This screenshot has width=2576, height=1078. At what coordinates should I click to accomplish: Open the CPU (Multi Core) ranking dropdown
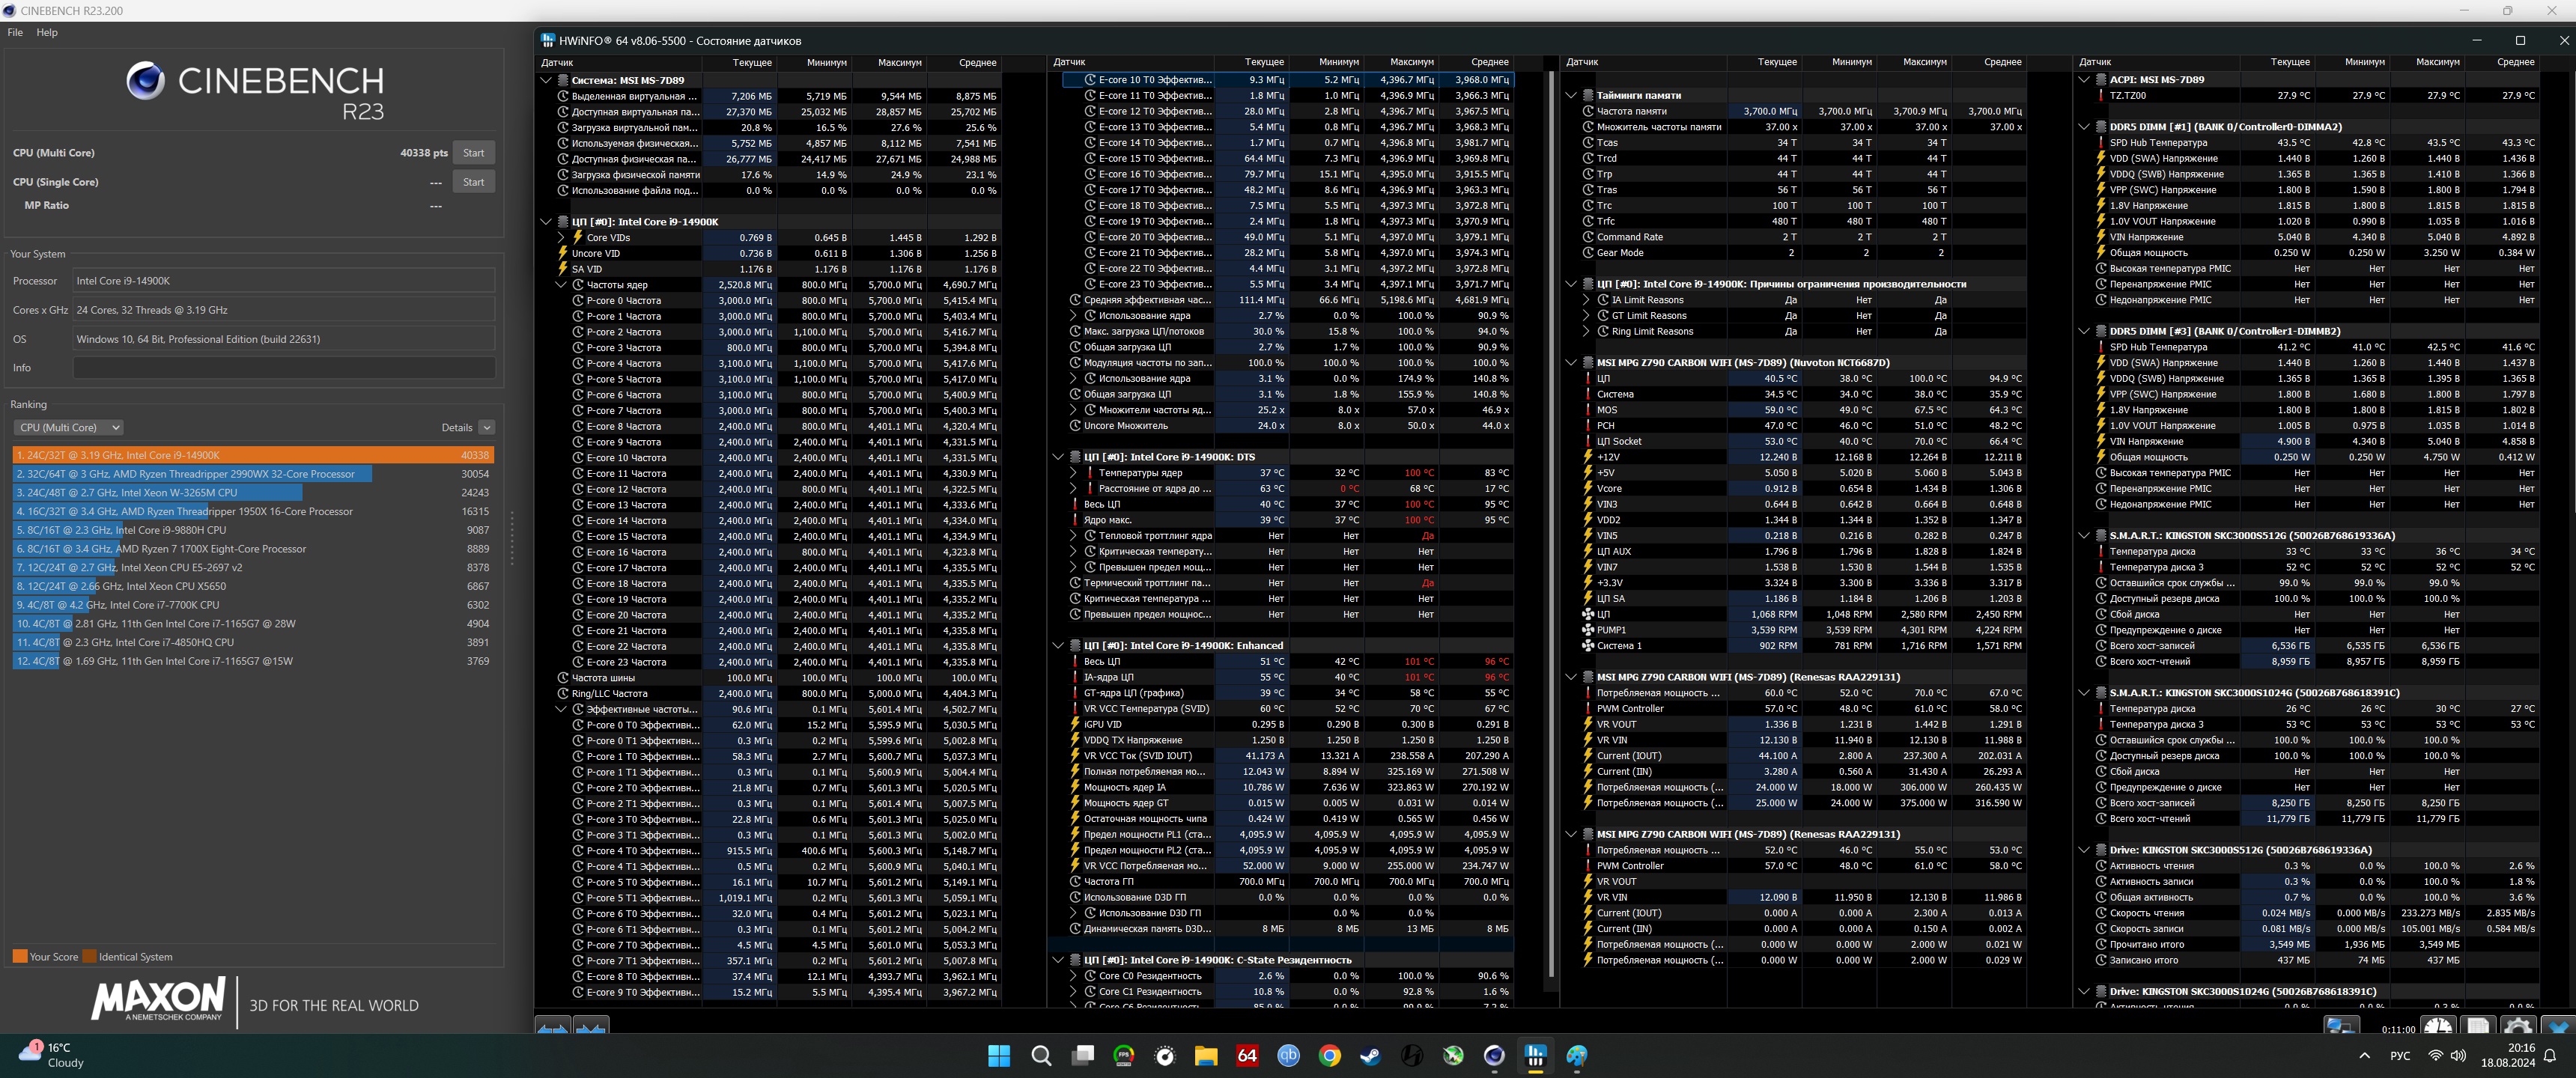tap(68, 427)
